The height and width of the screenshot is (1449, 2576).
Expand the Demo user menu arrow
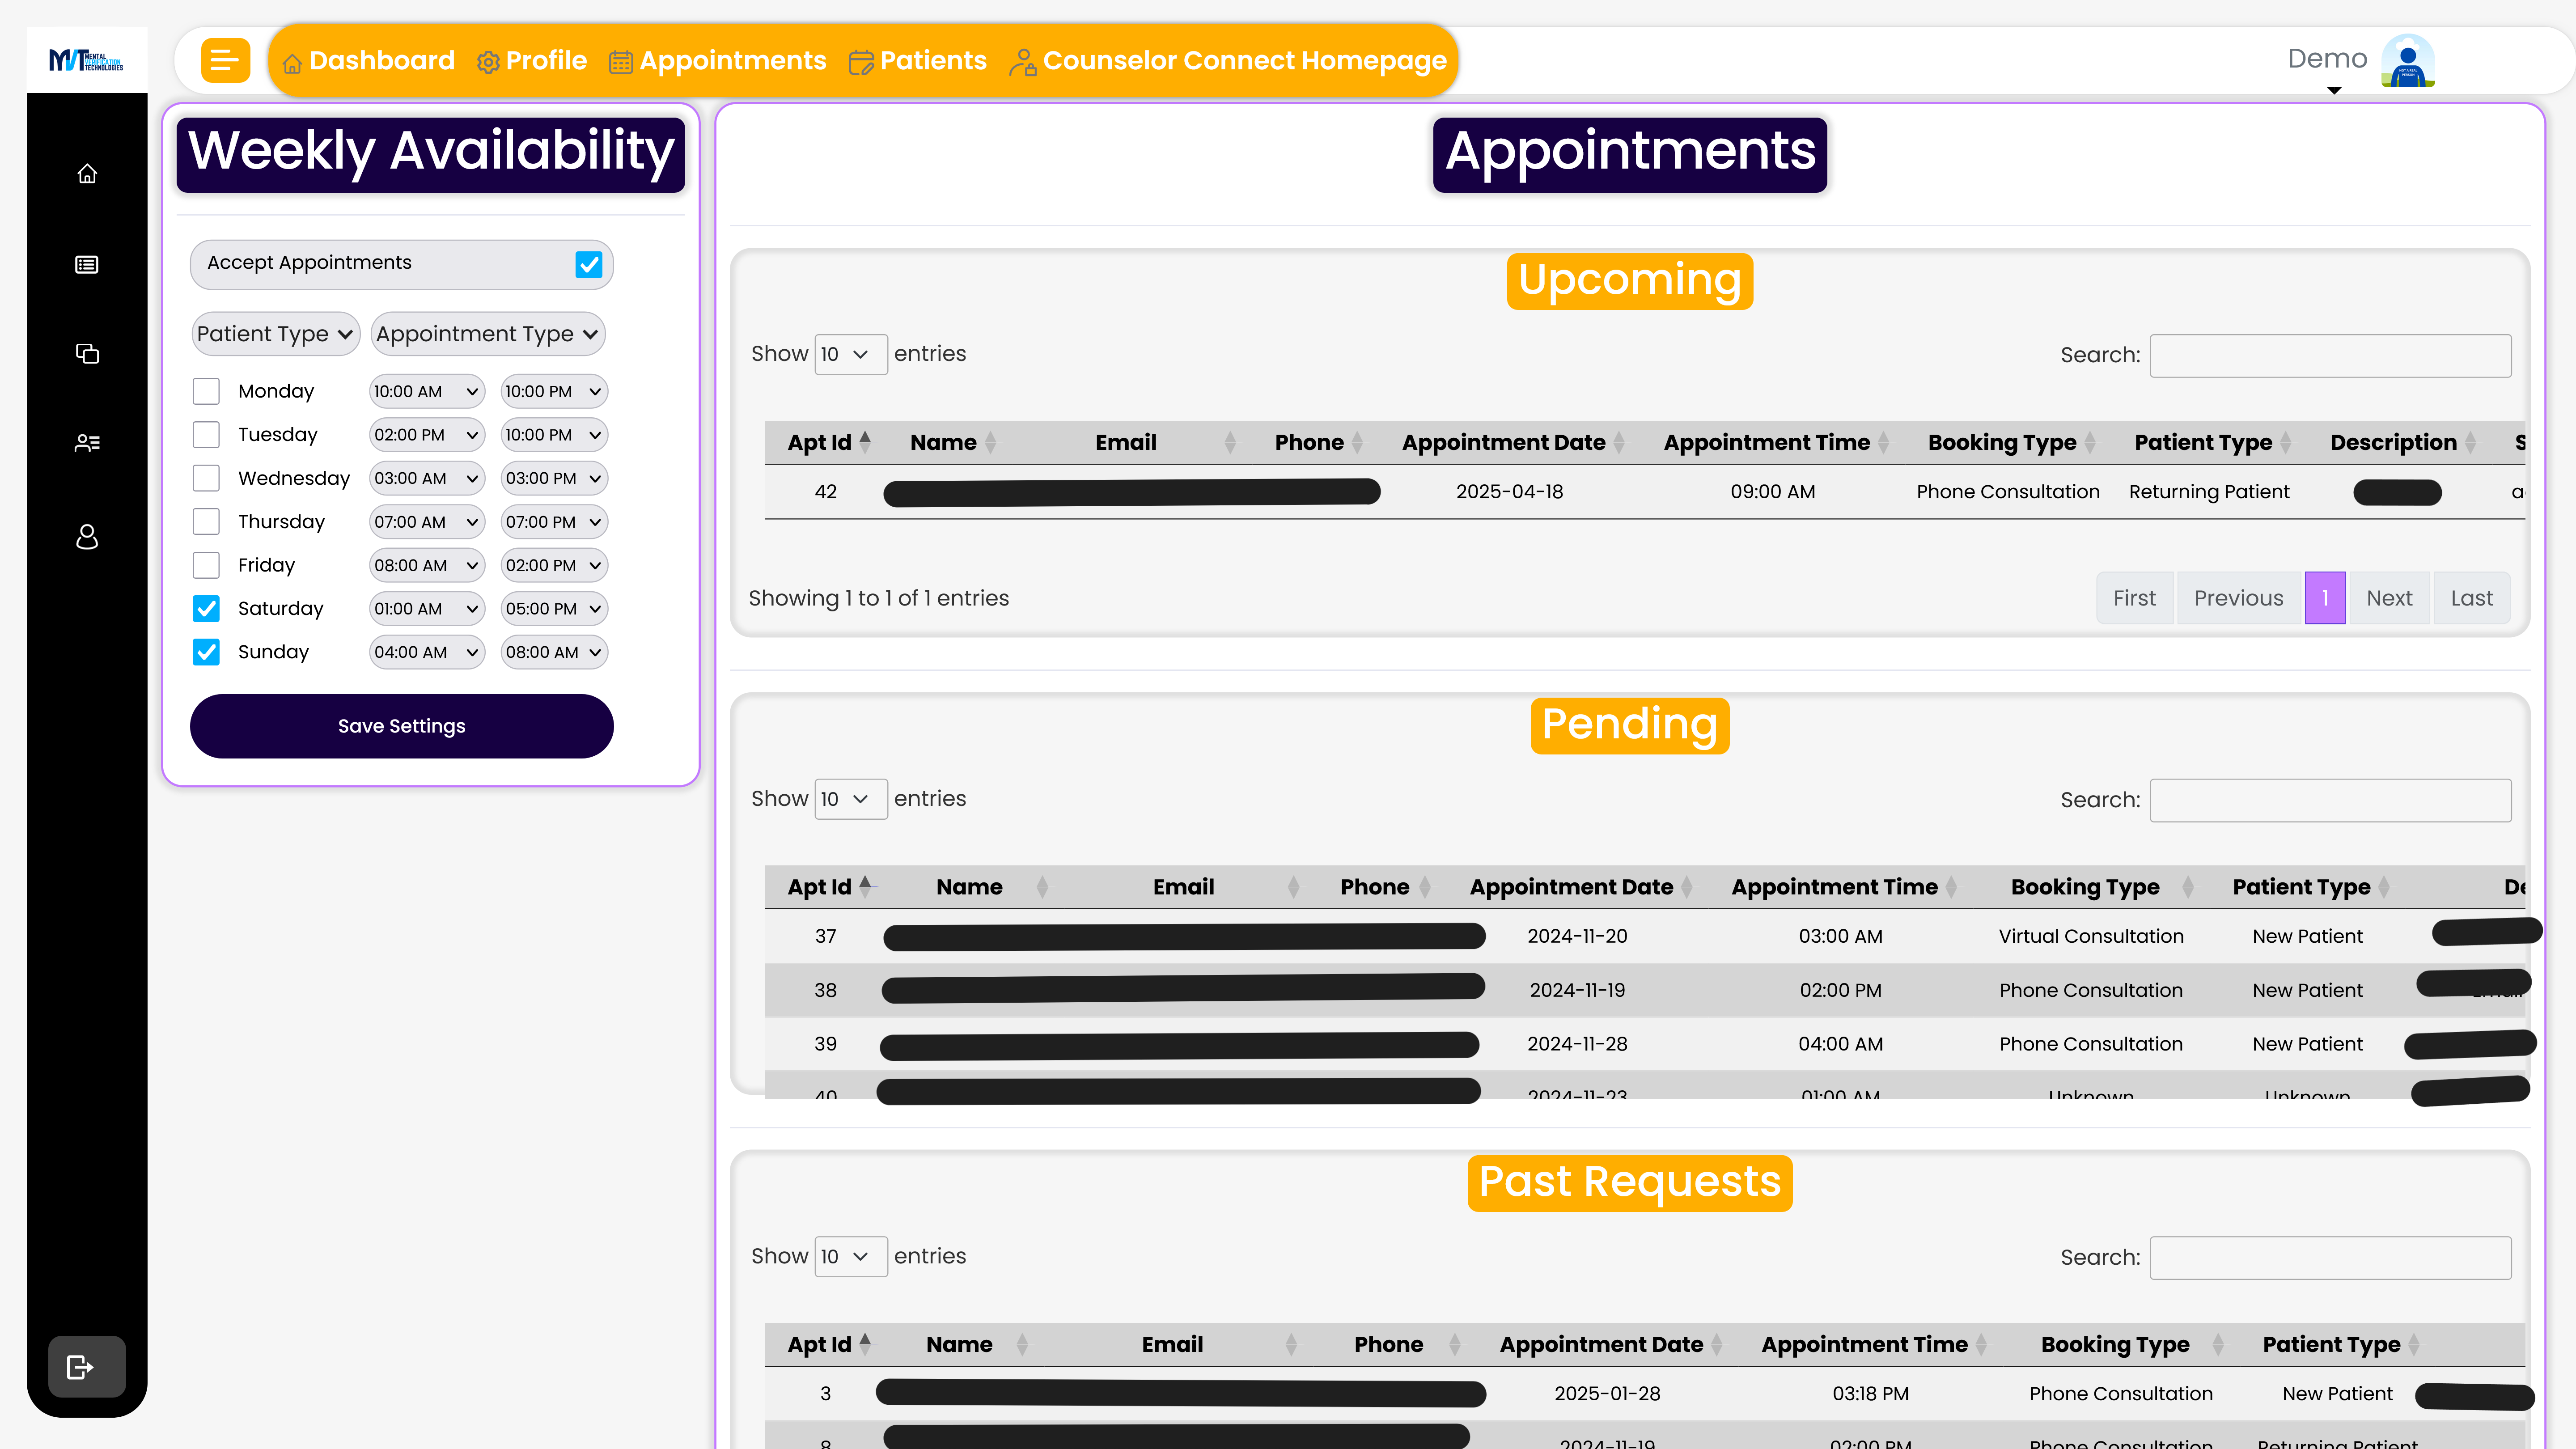coord(2334,90)
